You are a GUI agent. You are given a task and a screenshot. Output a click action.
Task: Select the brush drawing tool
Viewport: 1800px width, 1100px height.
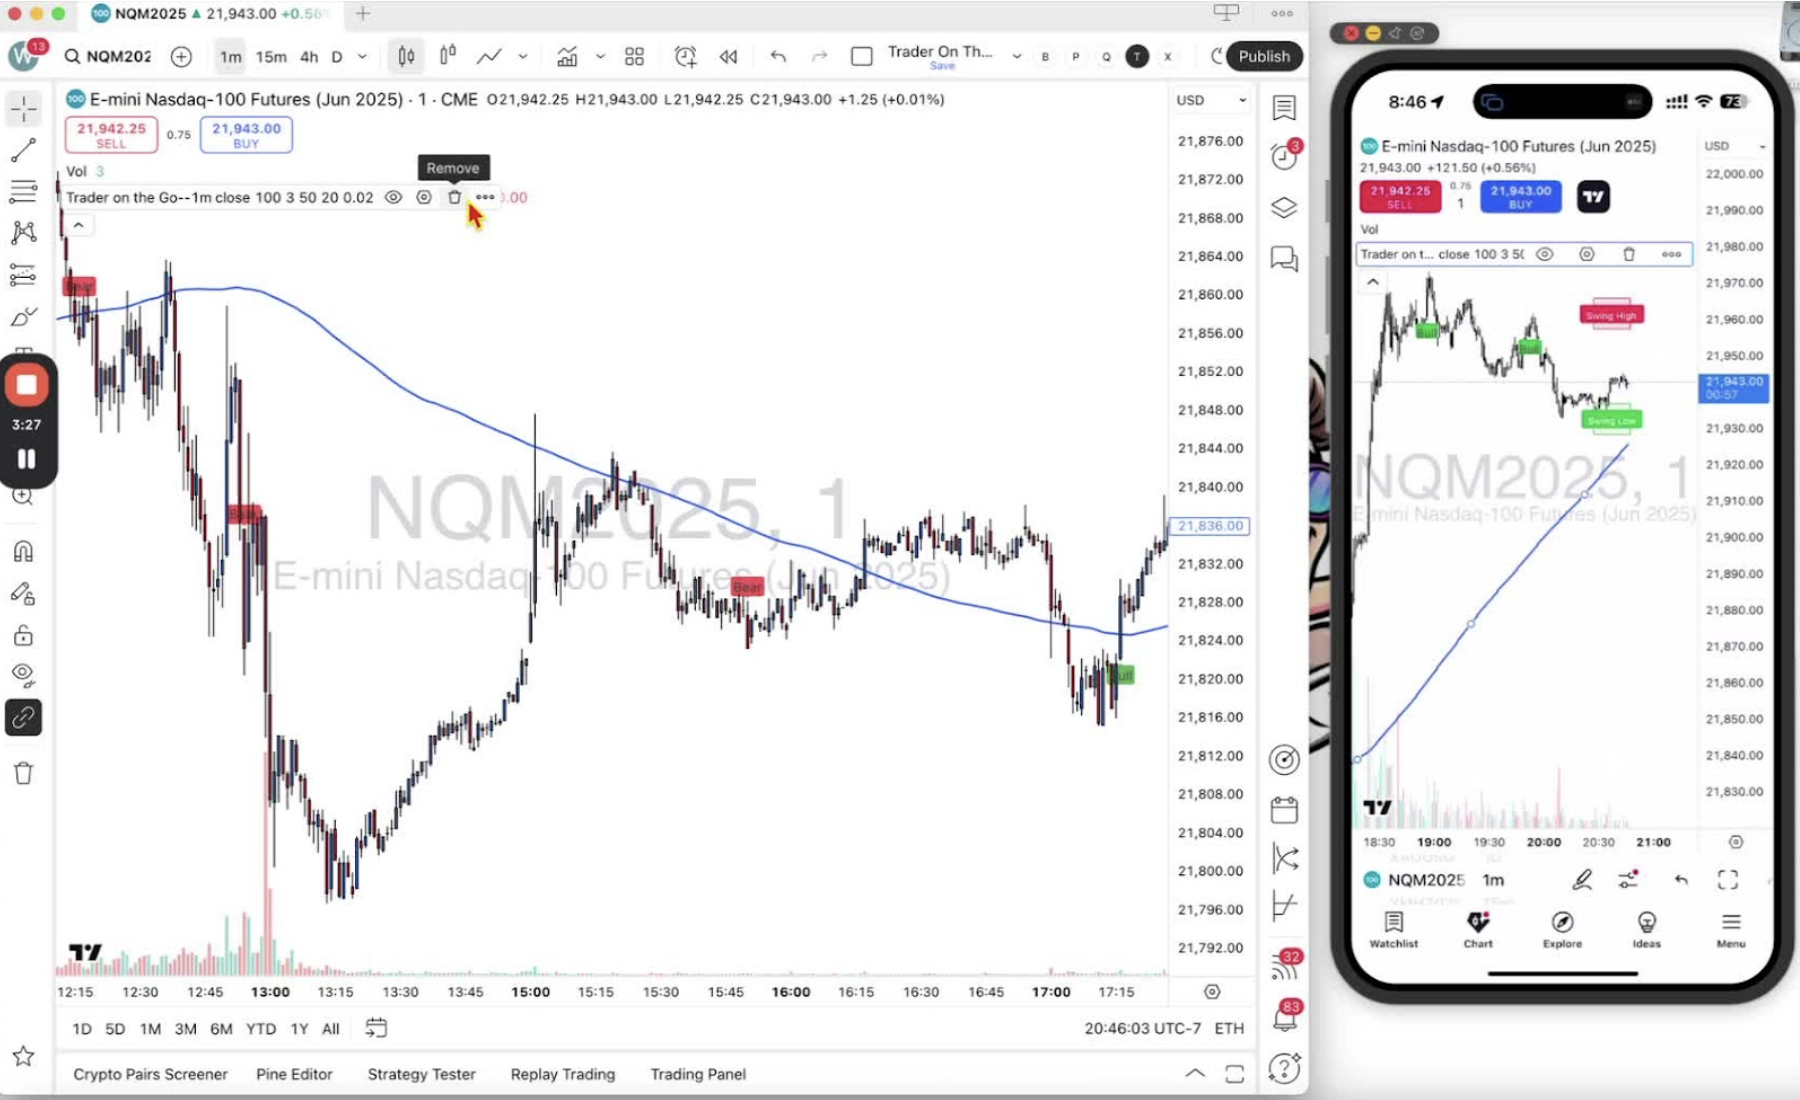24,317
